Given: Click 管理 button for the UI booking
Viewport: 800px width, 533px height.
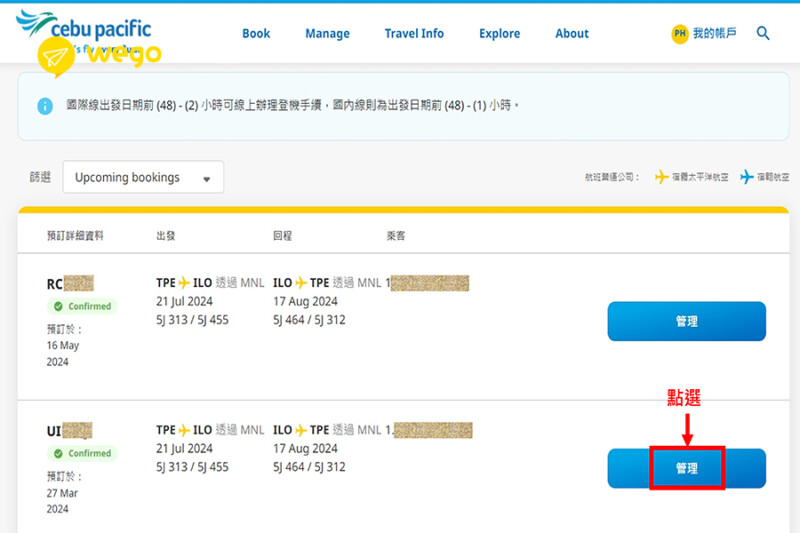Looking at the screenshot, I should point(686,468).
